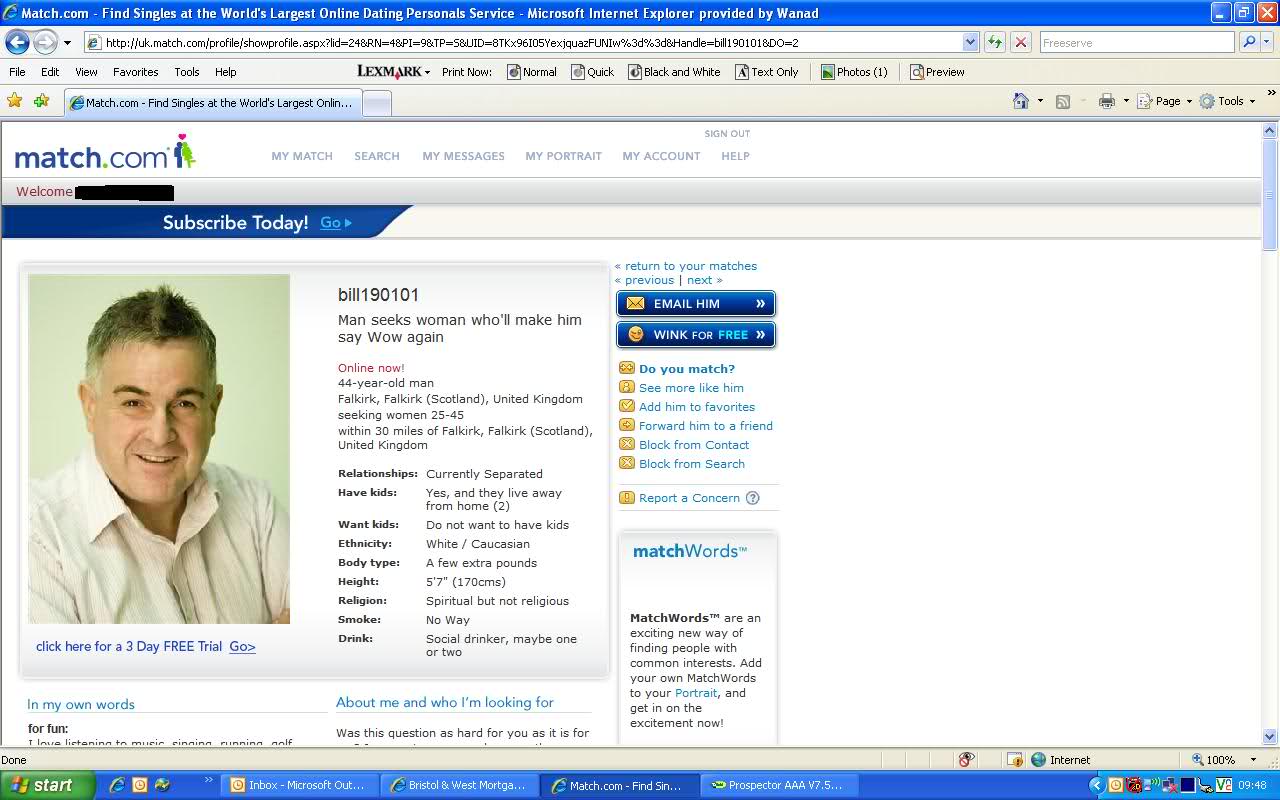The height and width of the screenshot is (800, 1280).
Task: Click the Portrait link in matchWords box
Action: (696, 693)
